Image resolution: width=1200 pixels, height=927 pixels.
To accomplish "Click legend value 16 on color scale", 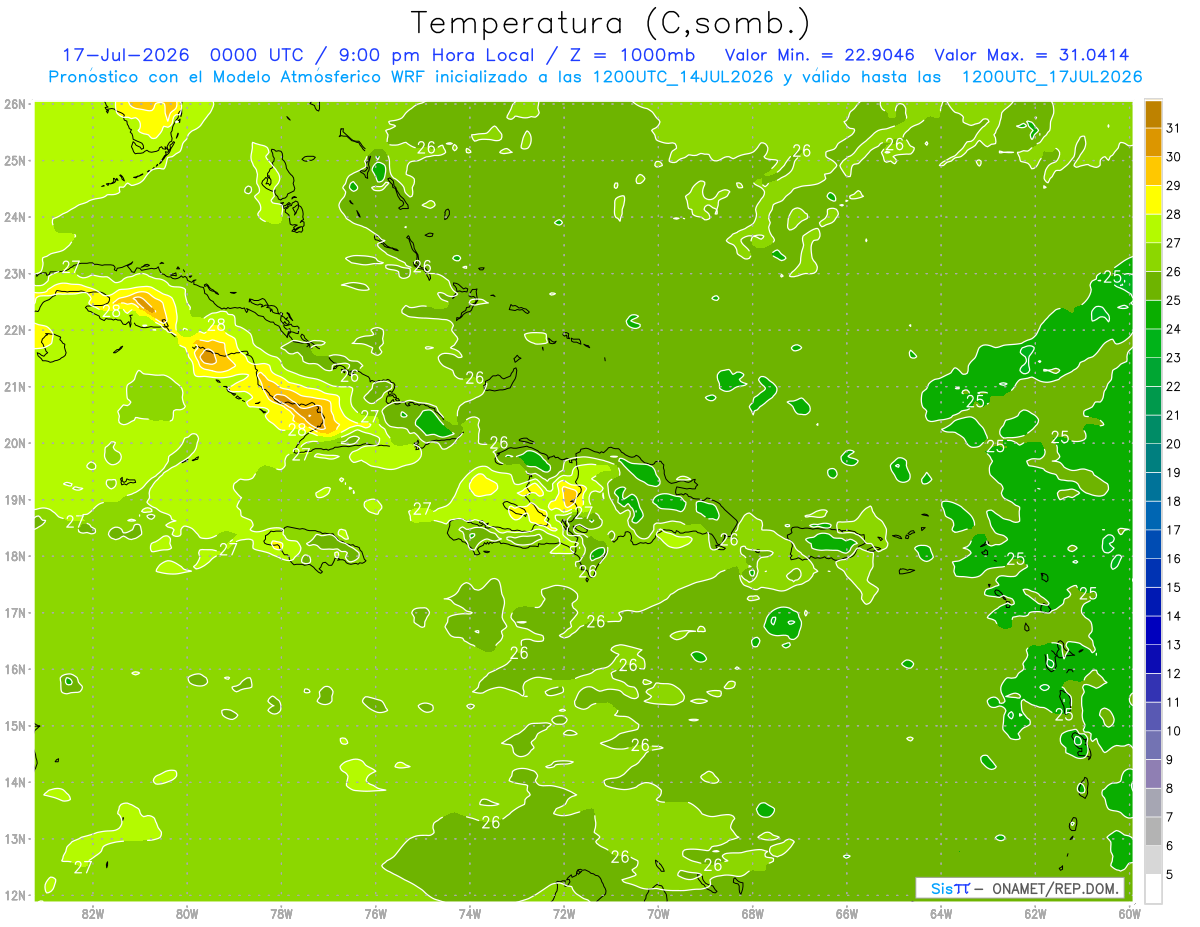I will coord(1173,558).
